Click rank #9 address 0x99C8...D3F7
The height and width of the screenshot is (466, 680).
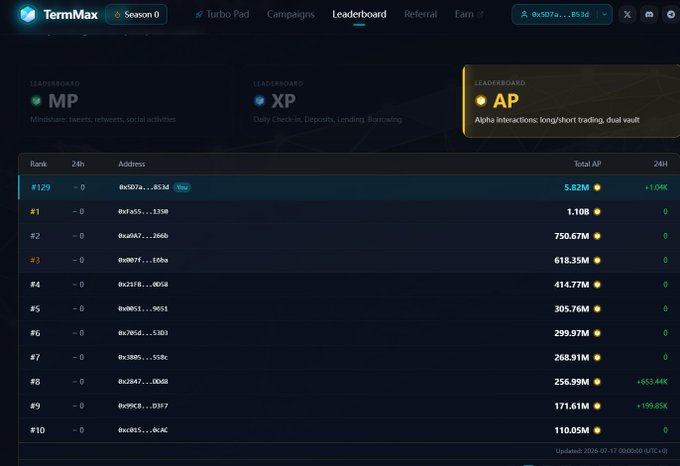(x=143, y=406)
